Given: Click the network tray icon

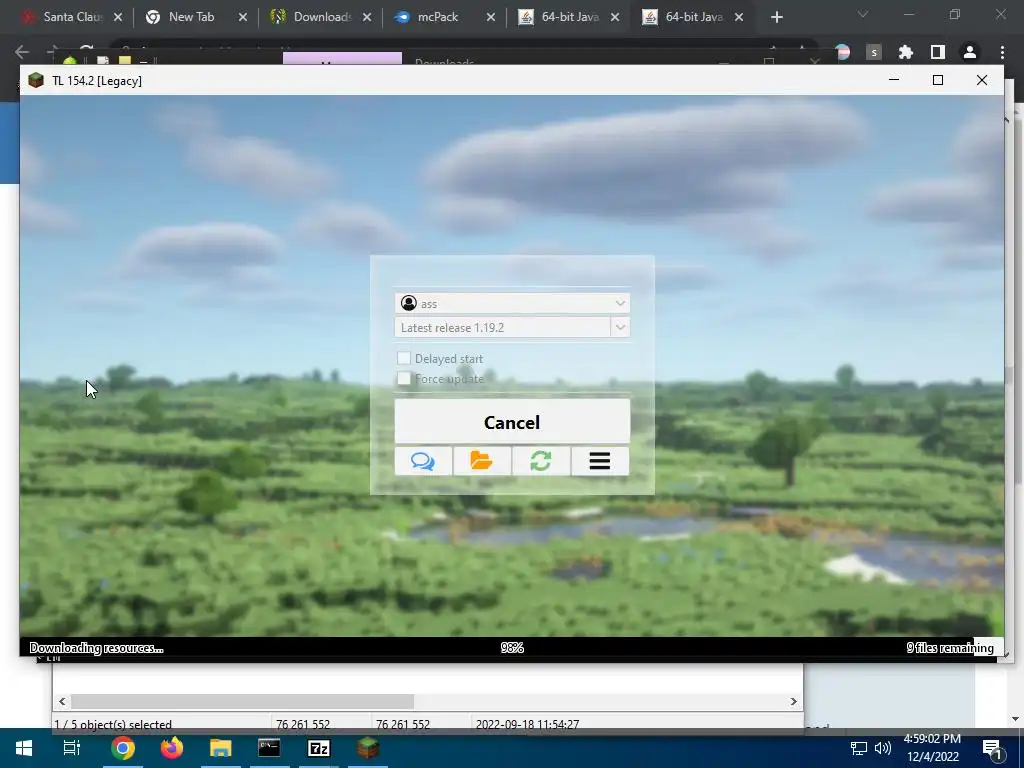Looking at the screenshot, I should [858, 748].
